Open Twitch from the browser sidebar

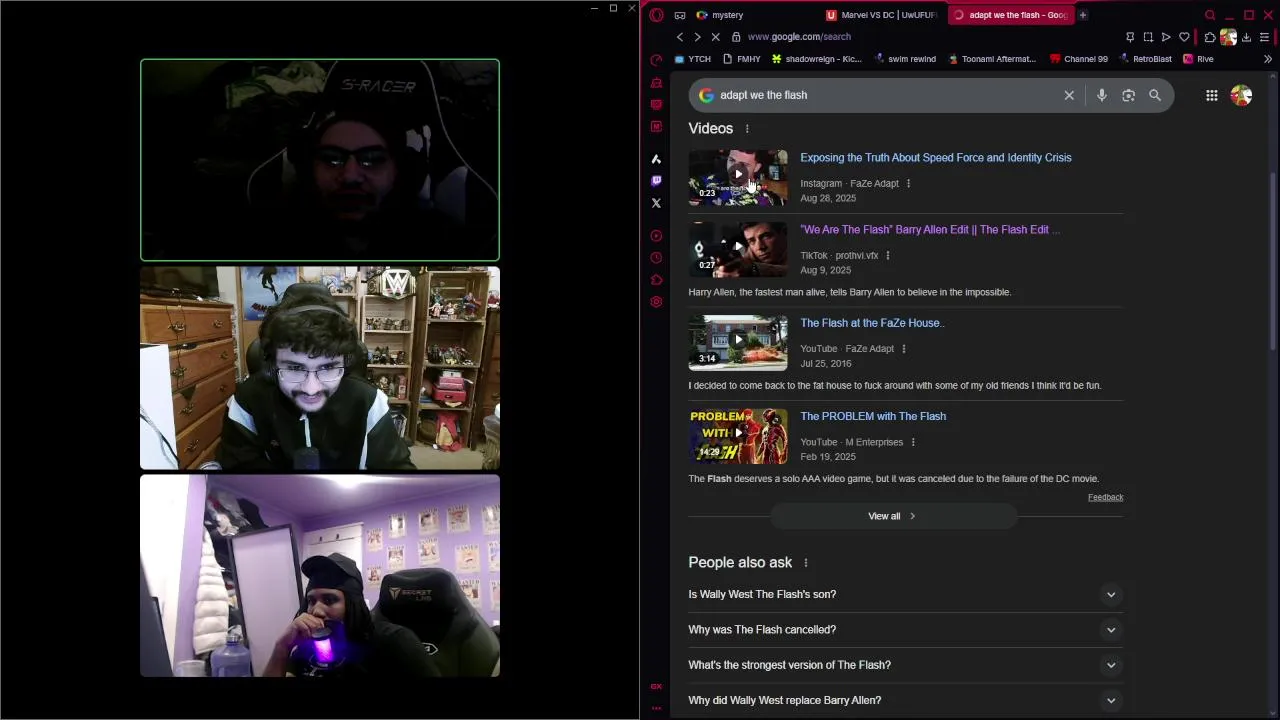(x=656, y=181)
